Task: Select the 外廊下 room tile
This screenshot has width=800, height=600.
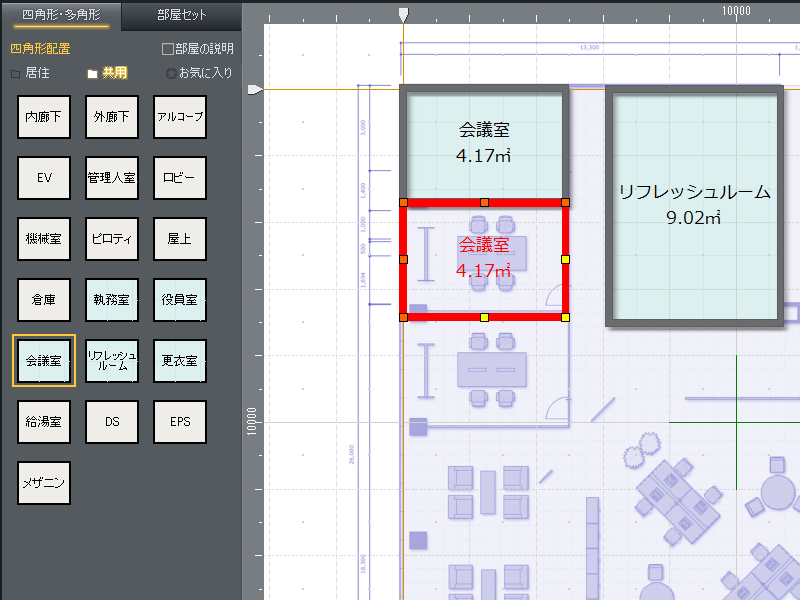Action: [x=111, y=117]
